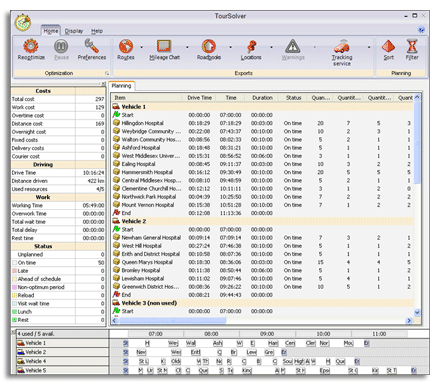Click the TourSolver application logo button

click(23, 22)
